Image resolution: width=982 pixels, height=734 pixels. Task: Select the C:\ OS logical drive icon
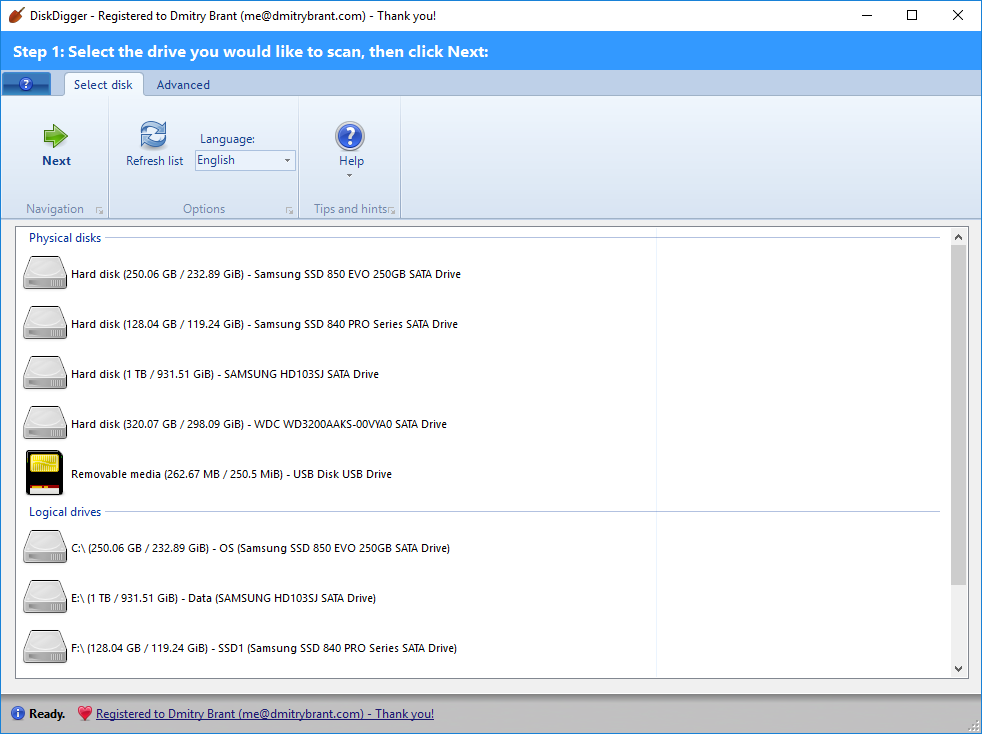pyautogui.click(x=45, y=548)
